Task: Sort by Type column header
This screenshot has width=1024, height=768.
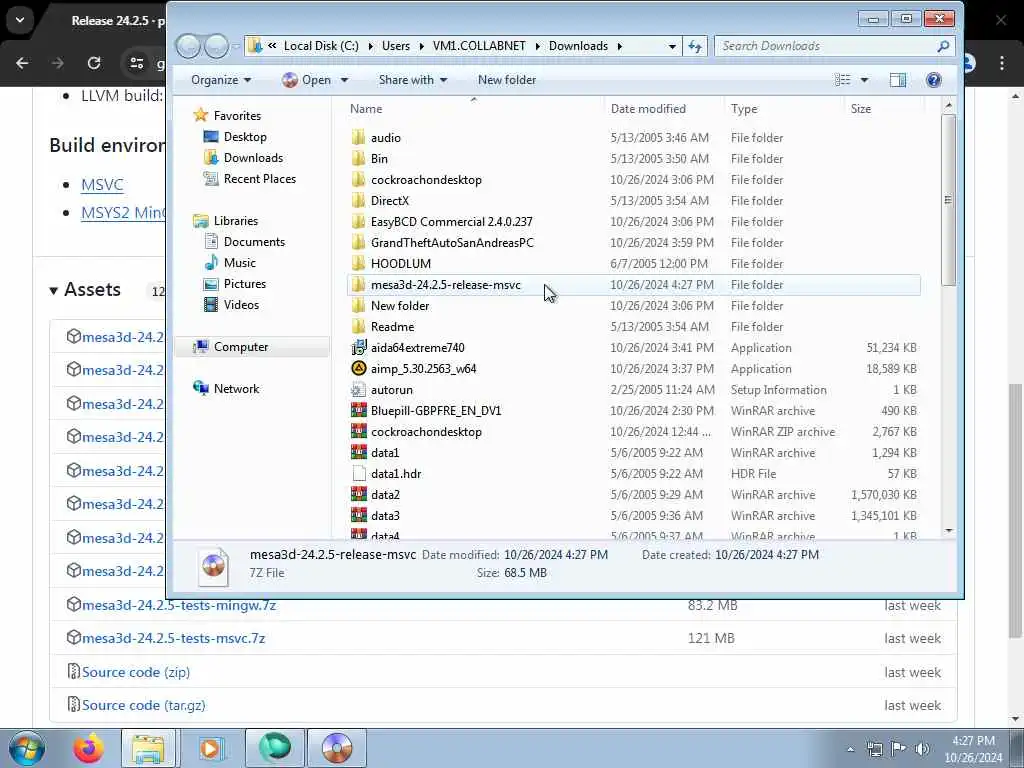Action: (x=784, y=108)
